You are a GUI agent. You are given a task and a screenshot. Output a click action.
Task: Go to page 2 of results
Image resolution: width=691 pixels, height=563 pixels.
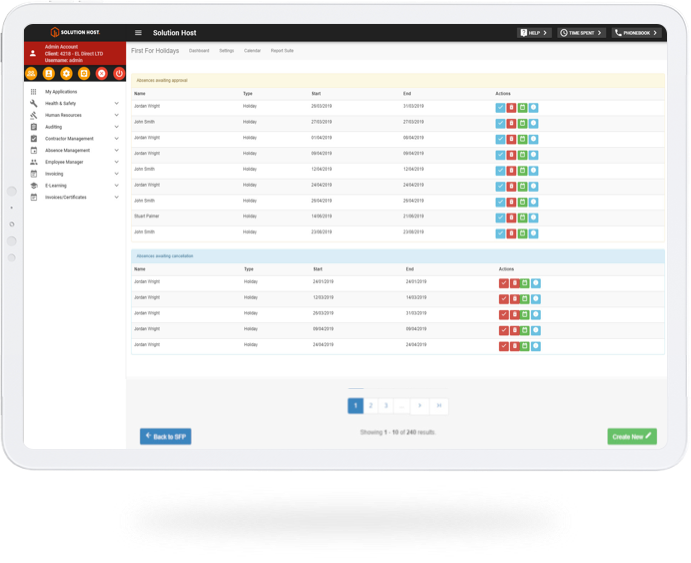370,406
